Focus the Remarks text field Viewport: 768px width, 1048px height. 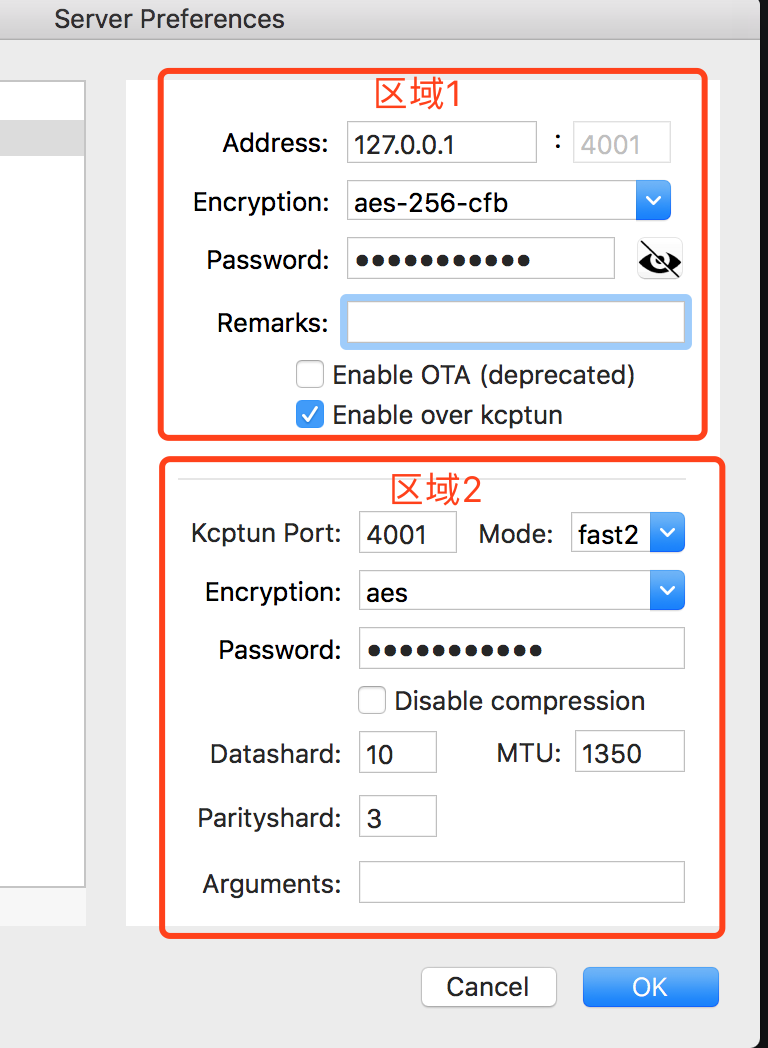515,322
